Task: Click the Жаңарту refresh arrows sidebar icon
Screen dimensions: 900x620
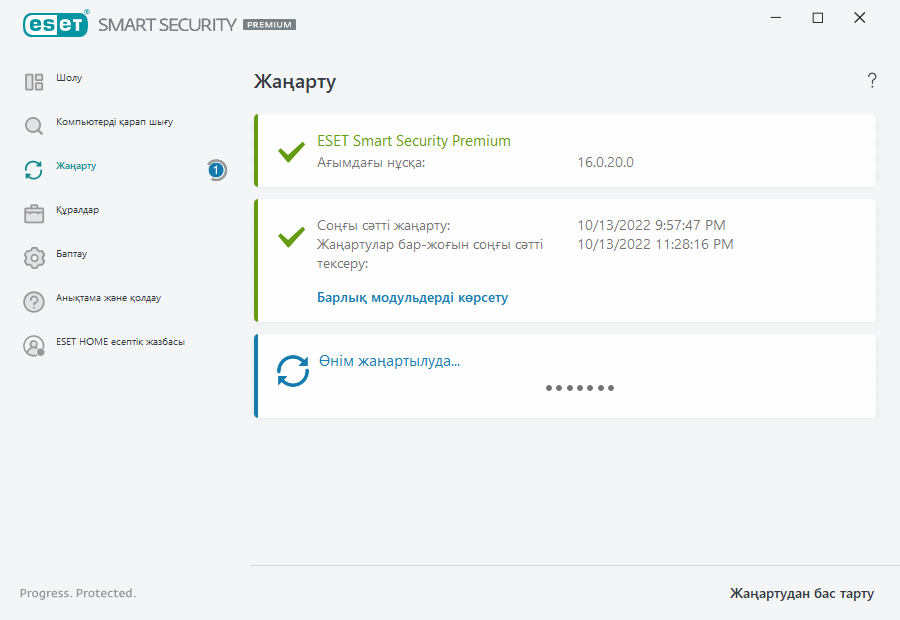Action: click(34, 170)
